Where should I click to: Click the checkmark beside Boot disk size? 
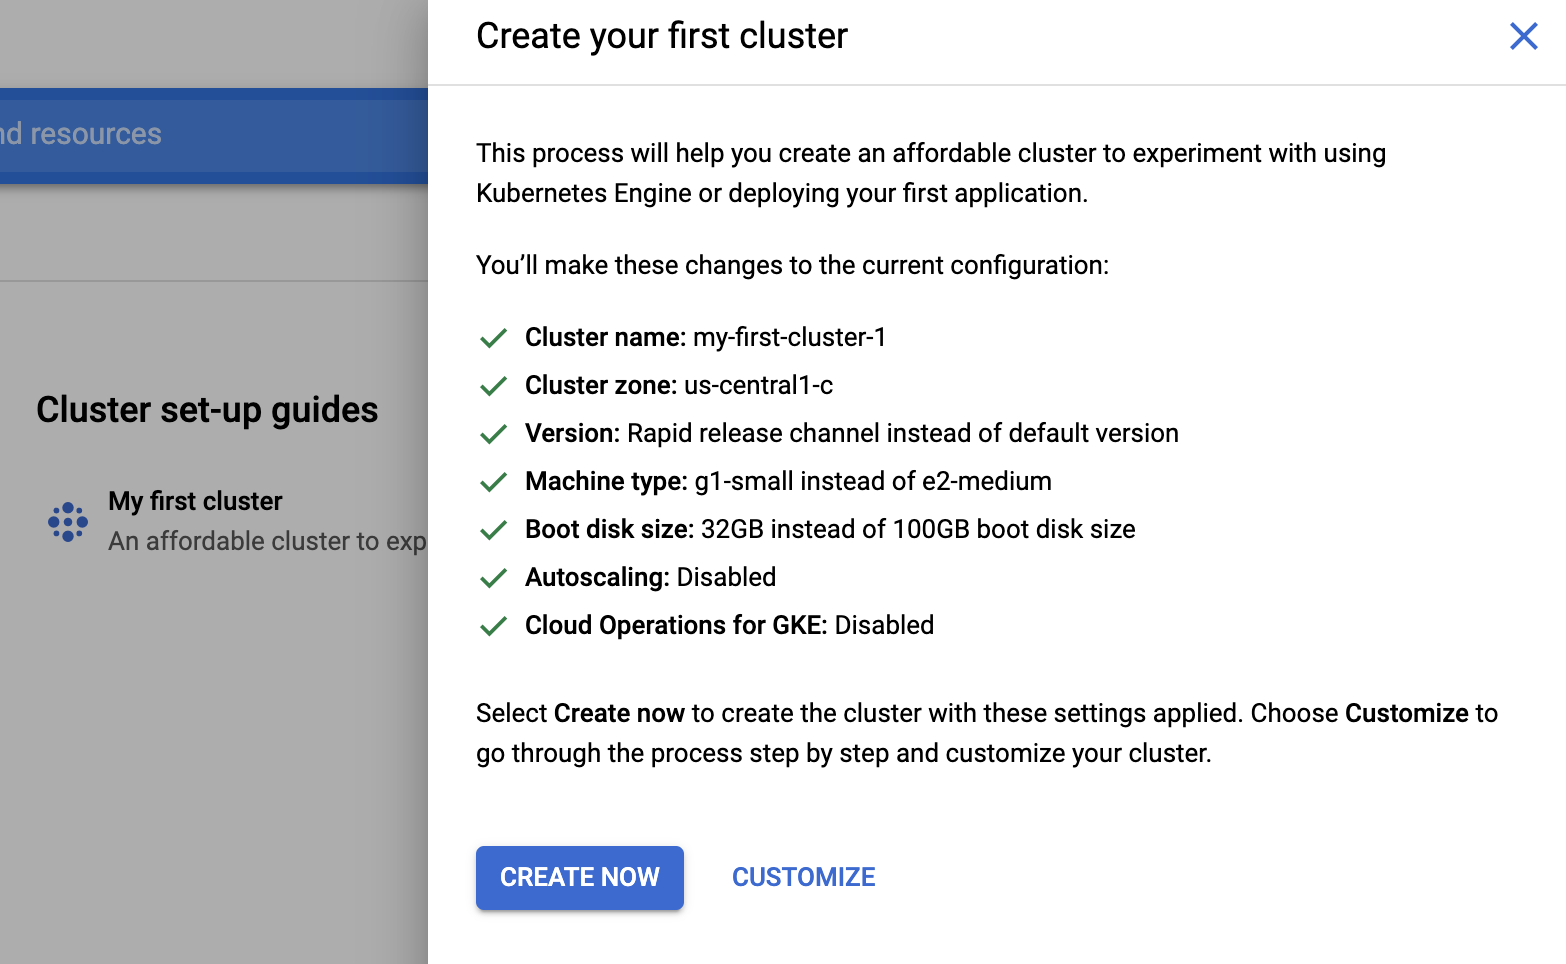pyautogui.click(x=493, y=531)
